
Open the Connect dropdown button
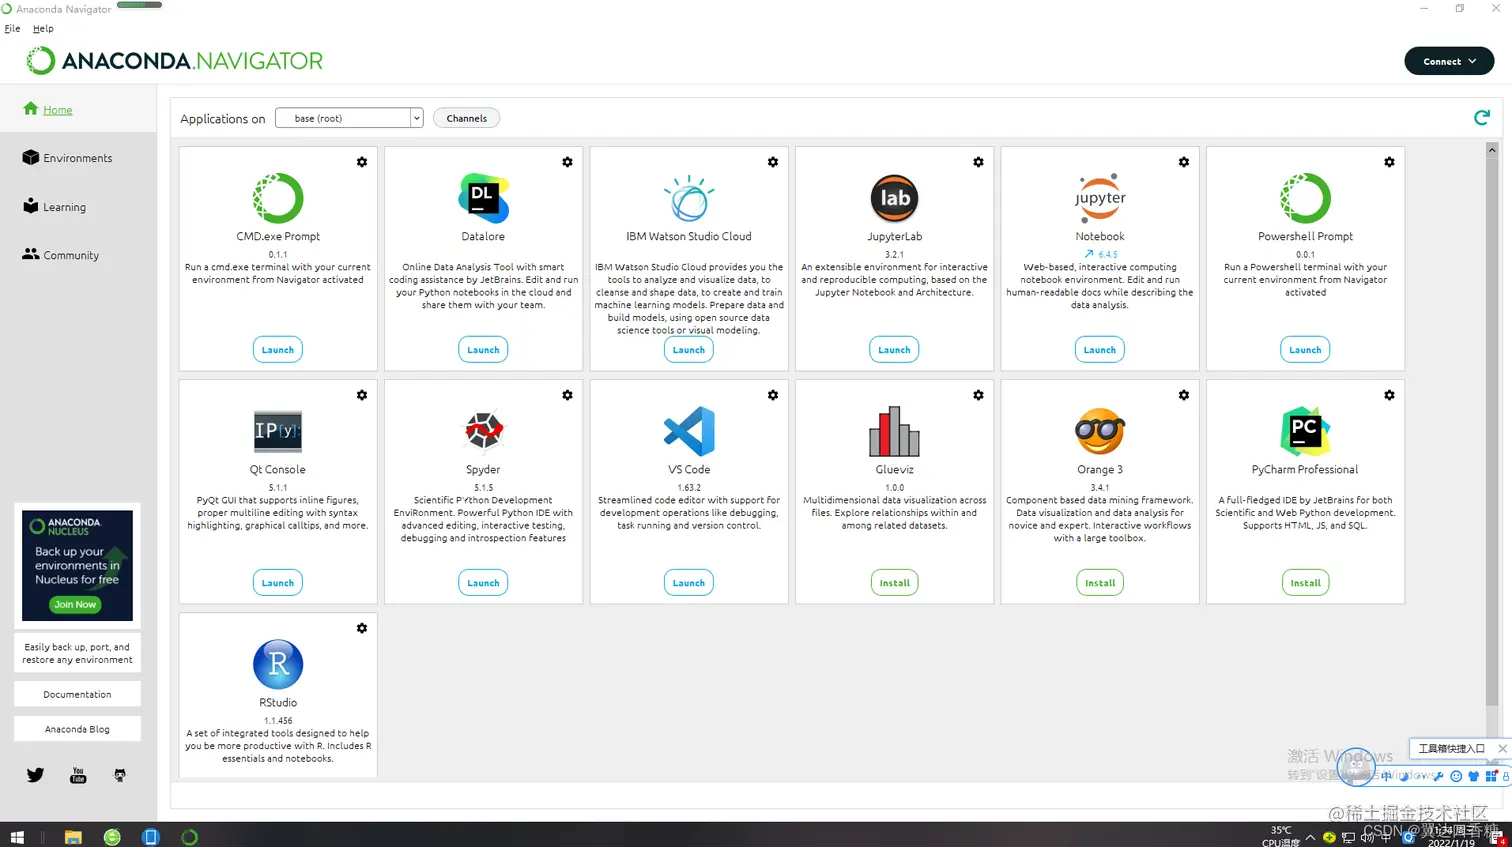[x=1449, y=61]
